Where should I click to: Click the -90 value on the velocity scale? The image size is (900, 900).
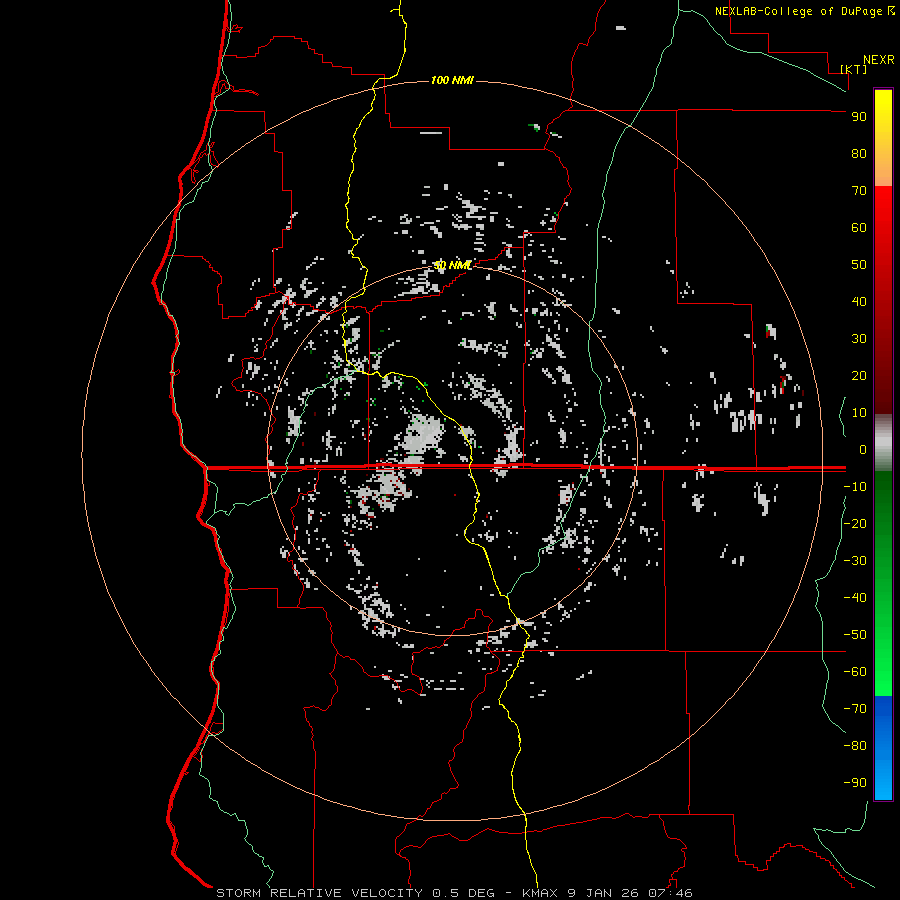pos(855,783)
